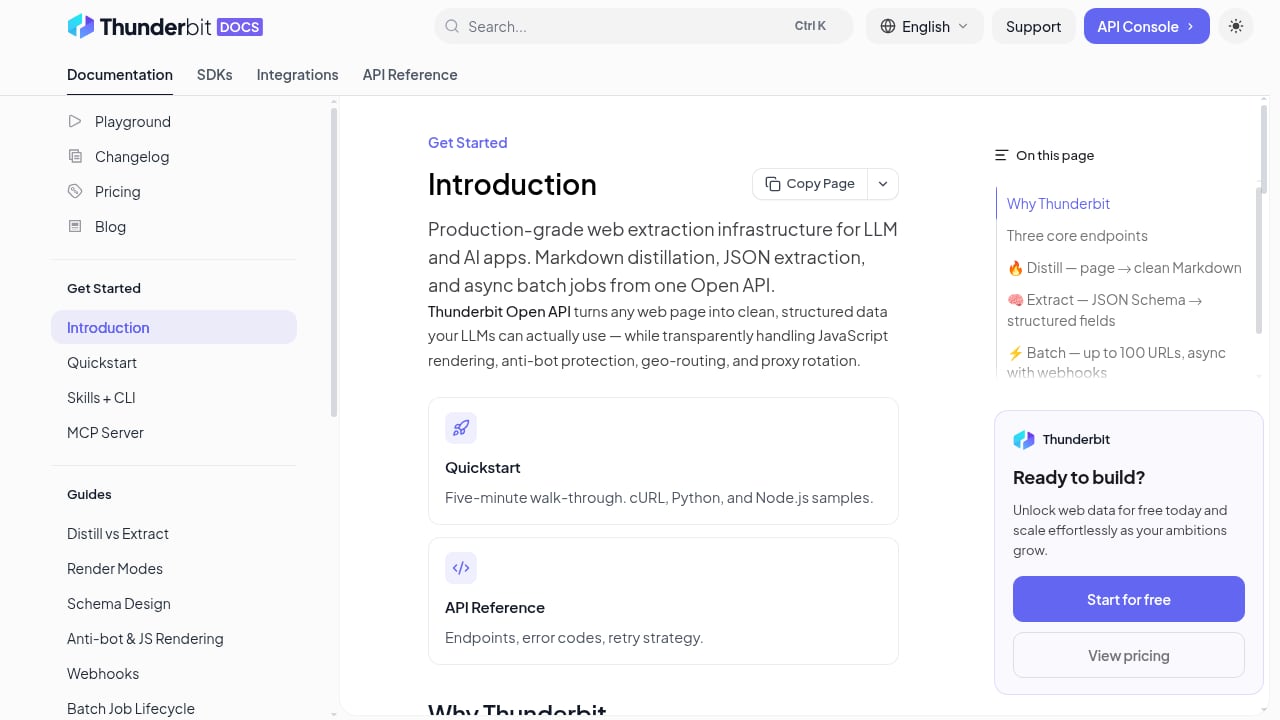The image size is (1280, 720).
Task: Jump to Three core endpoints section
Action: pos(1077,235)
